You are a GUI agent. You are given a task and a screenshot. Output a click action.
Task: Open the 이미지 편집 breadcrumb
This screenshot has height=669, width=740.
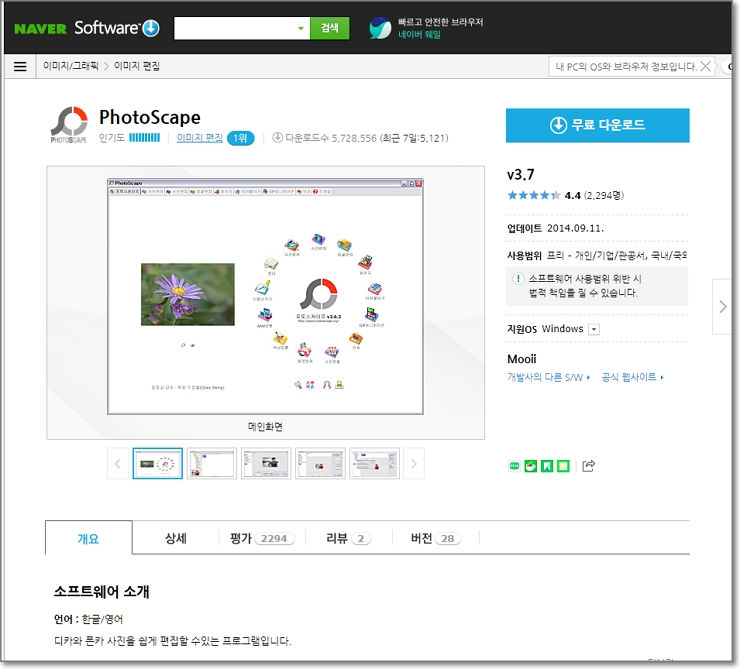tap(137, 66)
